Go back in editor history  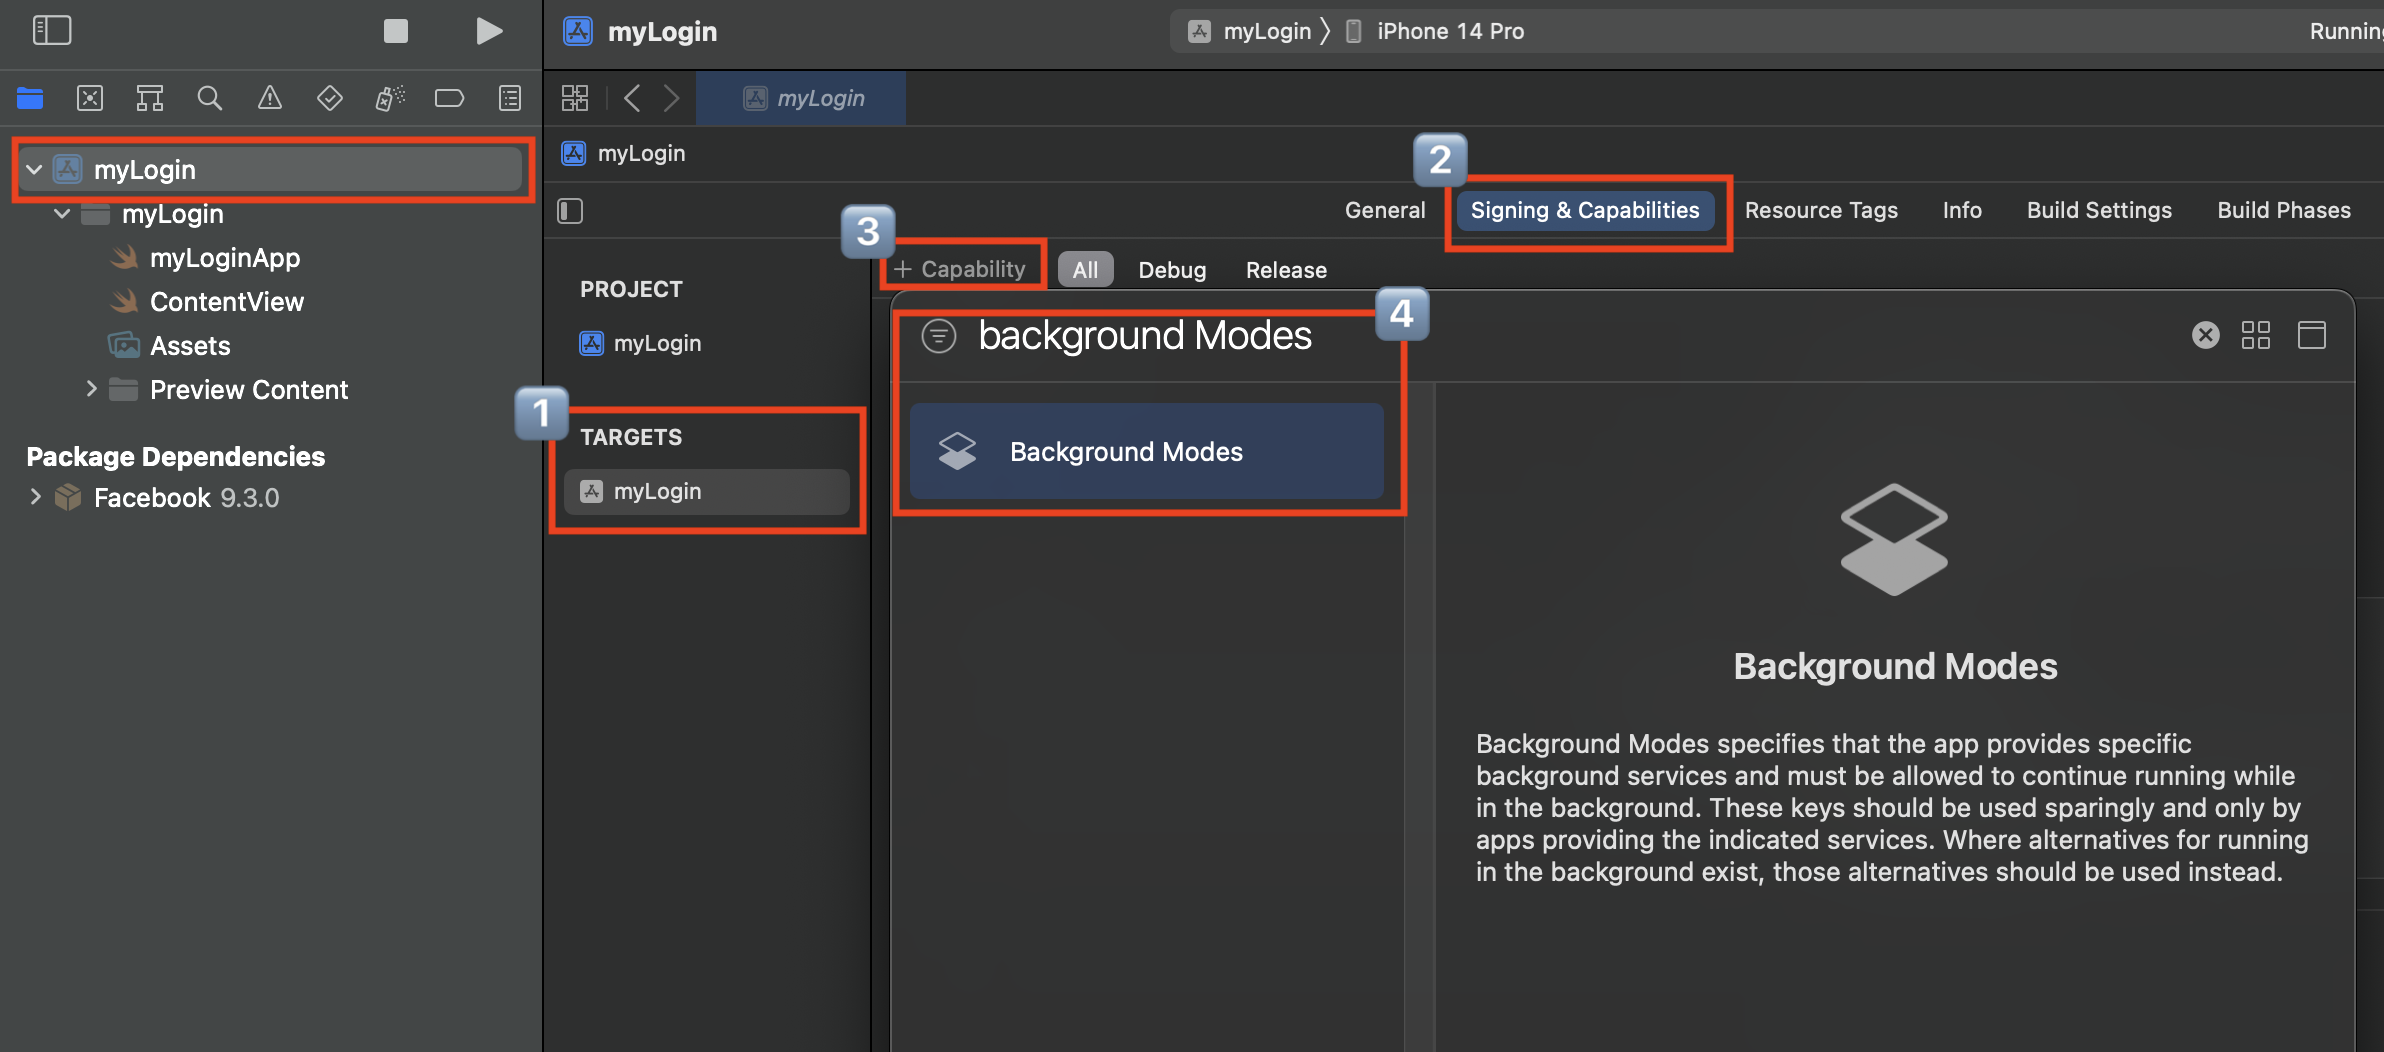[x=632, y=98]
